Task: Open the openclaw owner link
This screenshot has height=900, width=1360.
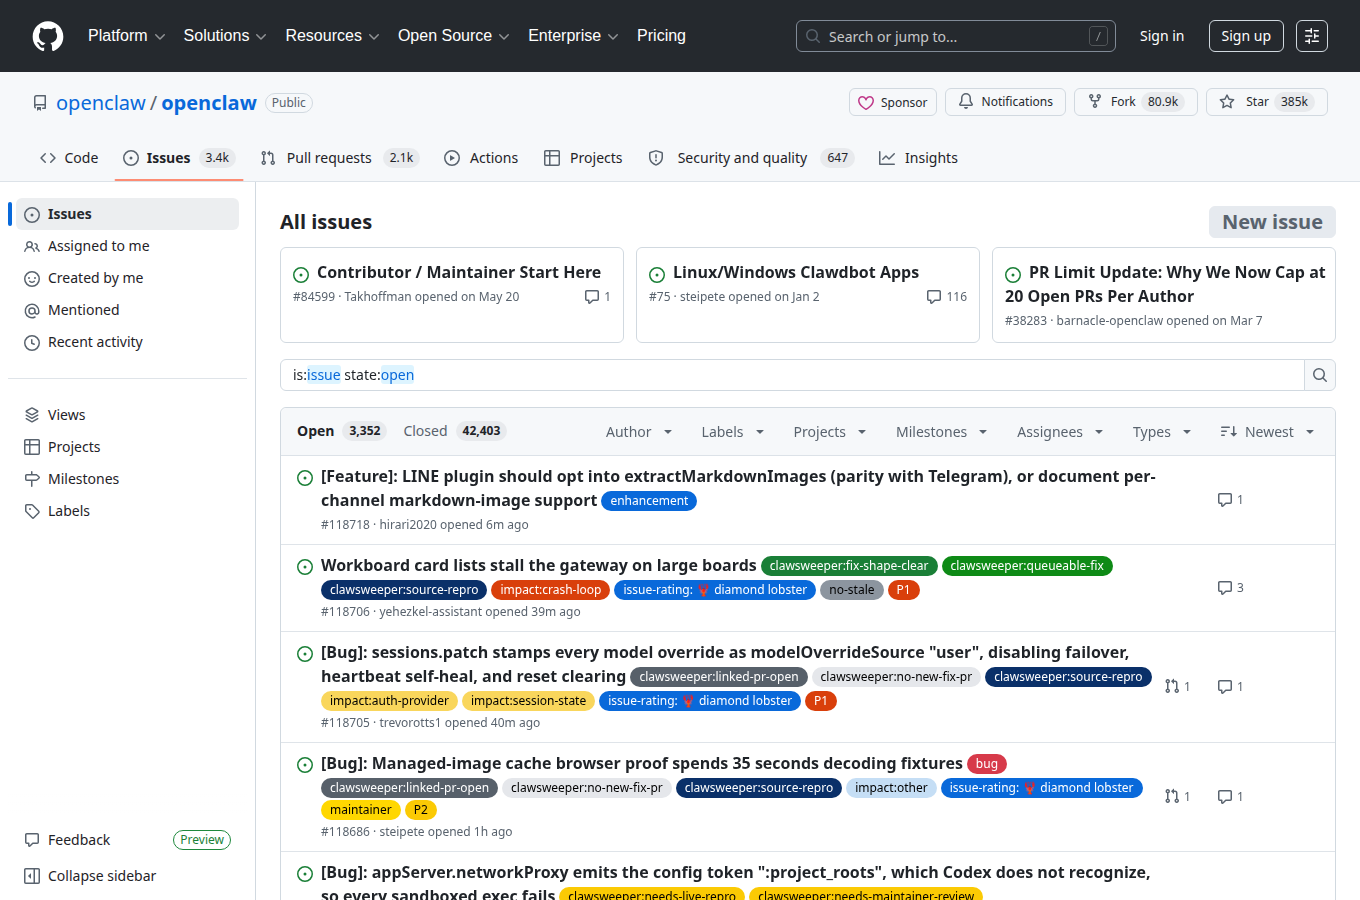Action: click(x=101, y=103)
